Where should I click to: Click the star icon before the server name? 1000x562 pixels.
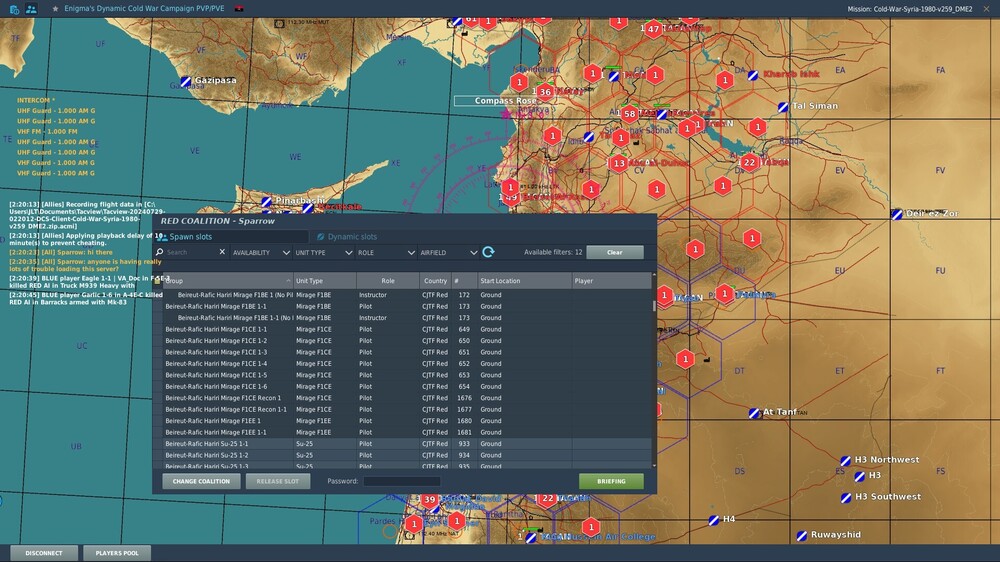(56, 8)
